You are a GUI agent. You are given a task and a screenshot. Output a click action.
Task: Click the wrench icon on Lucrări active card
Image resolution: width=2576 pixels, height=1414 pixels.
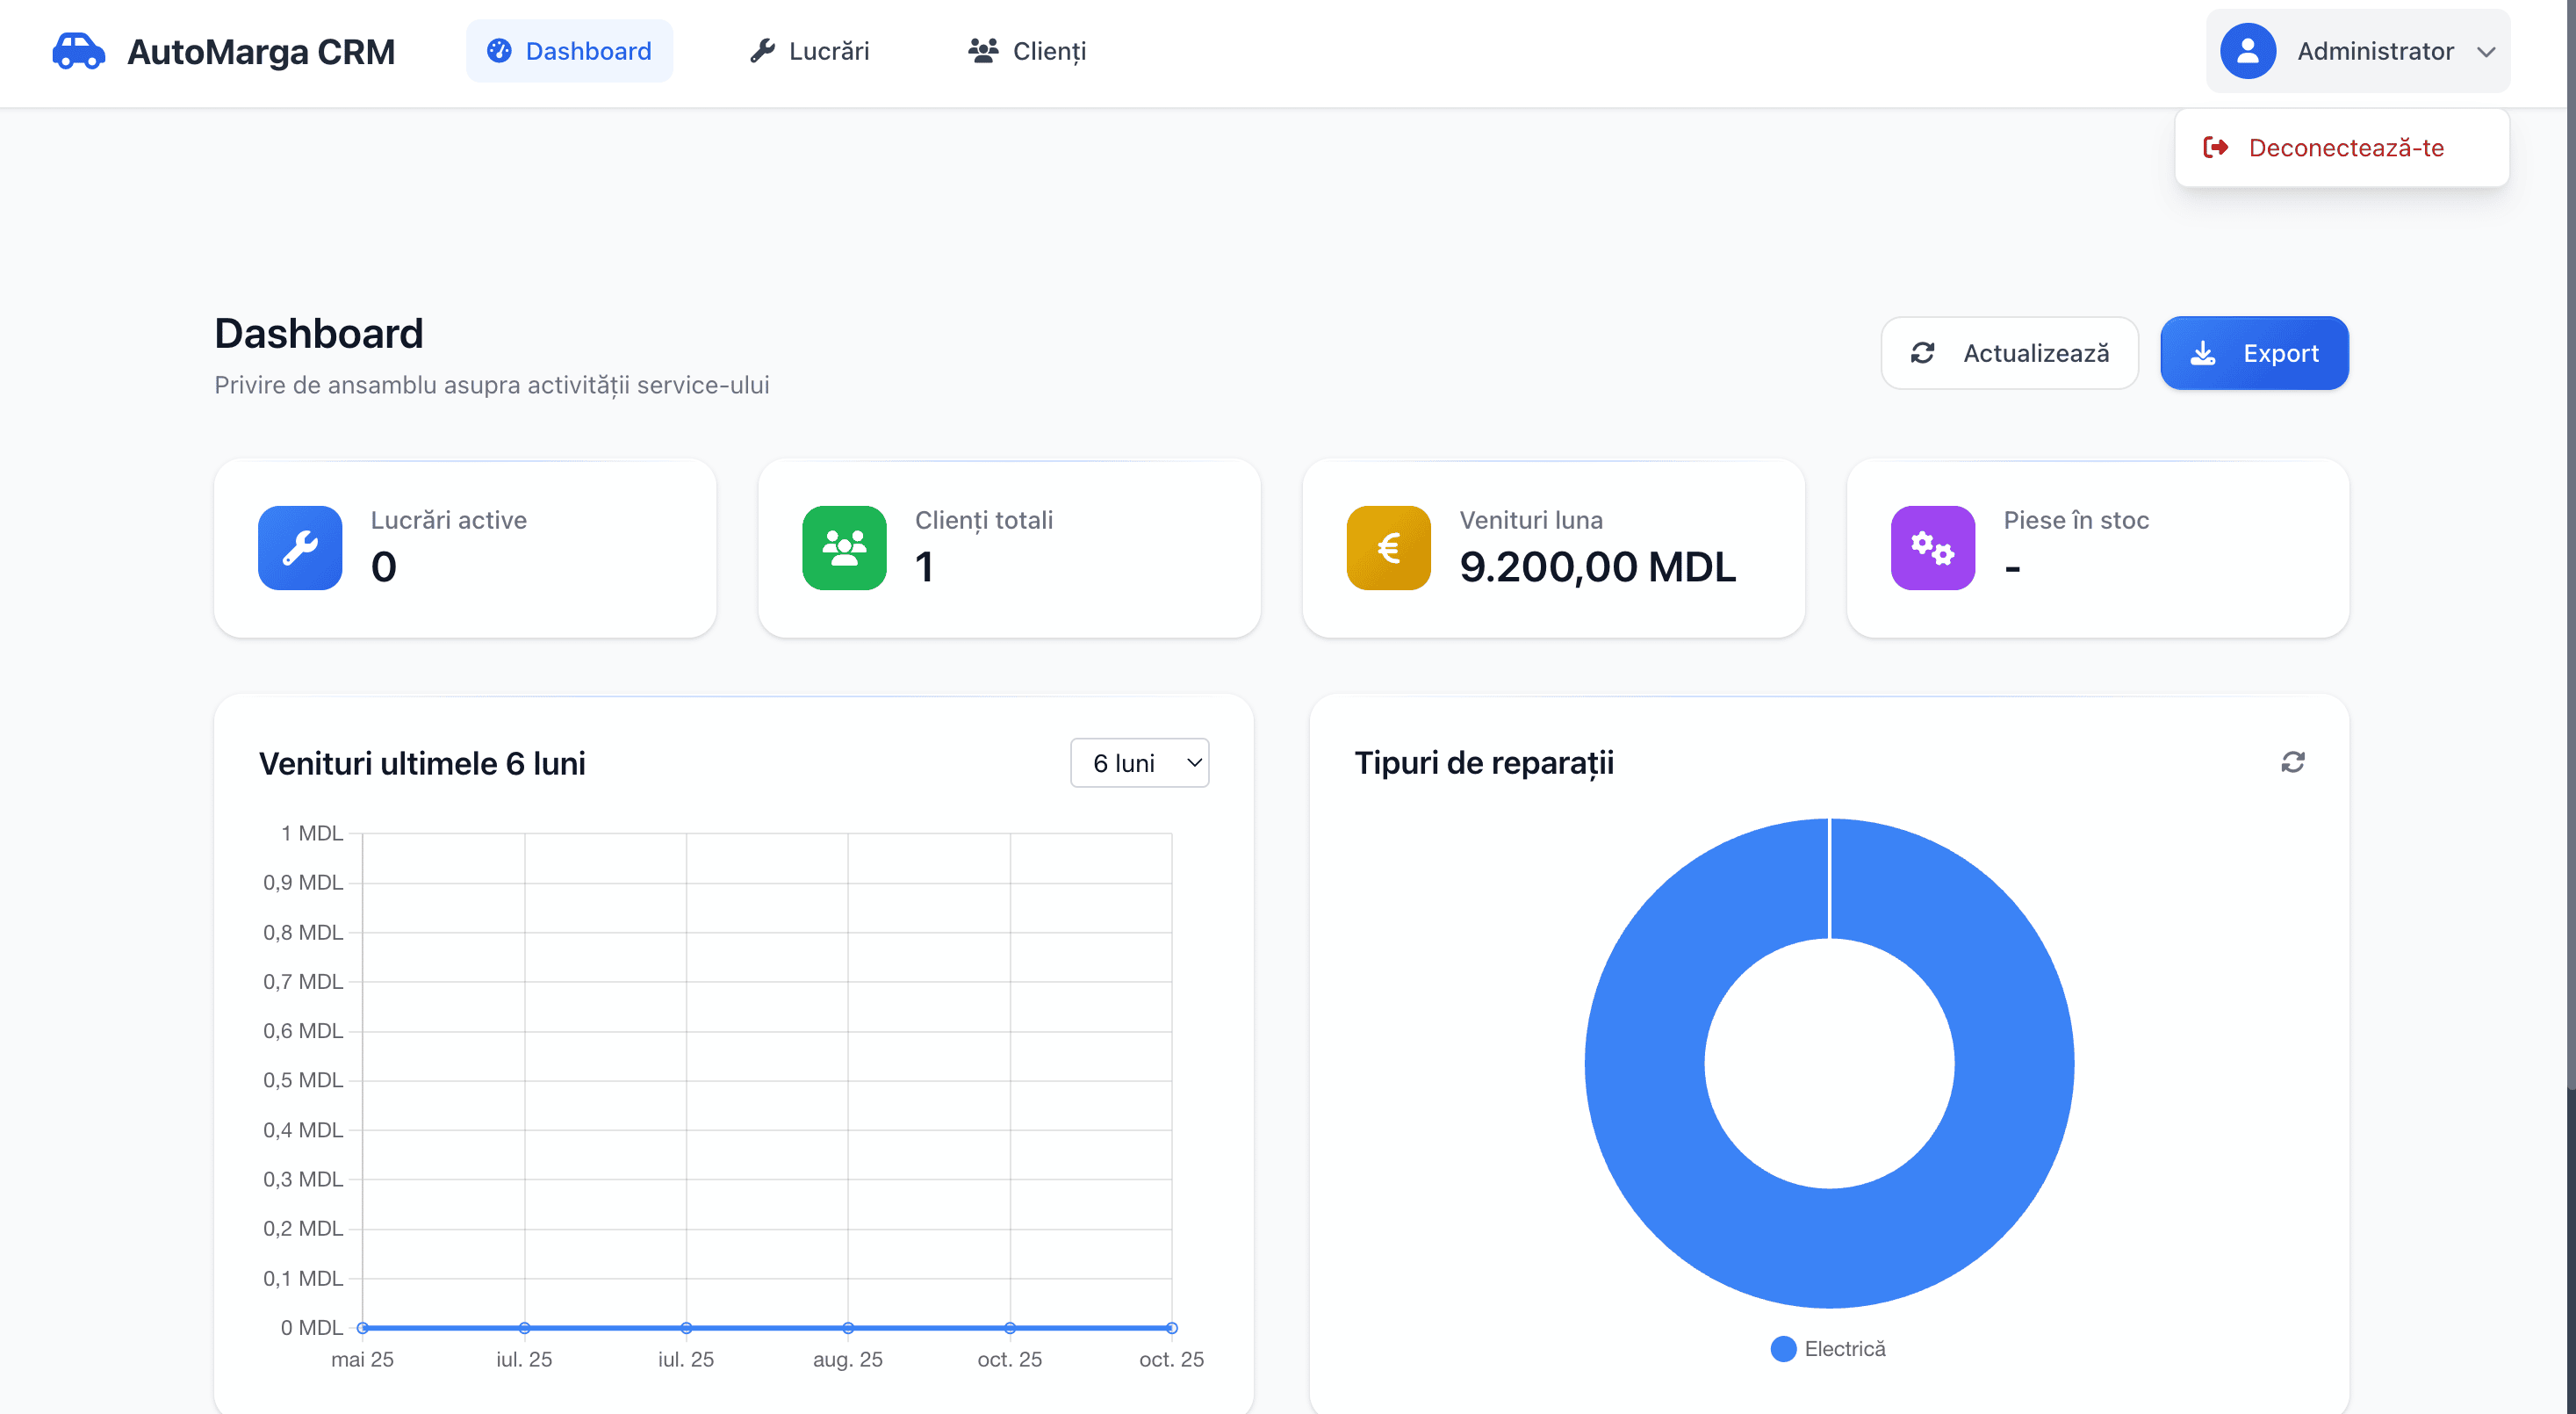click(x=300, y=548)
